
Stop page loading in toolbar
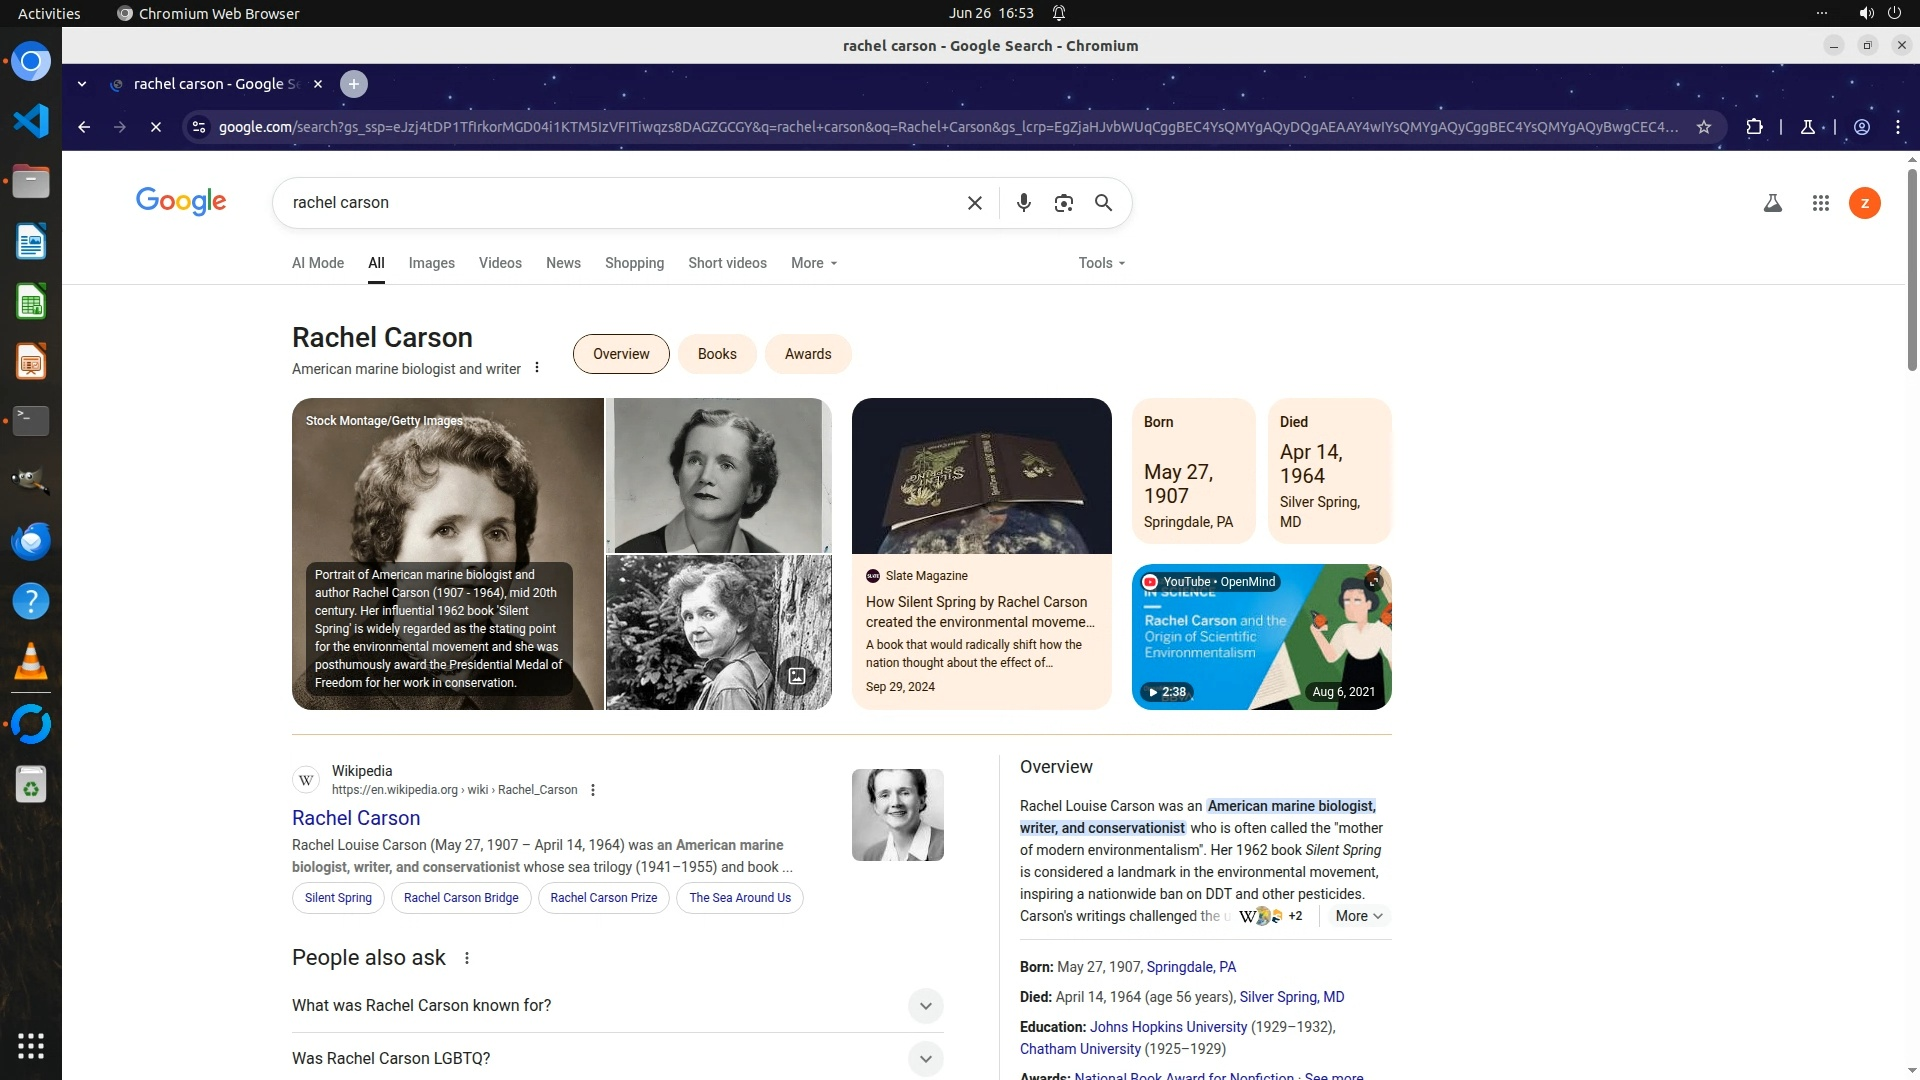[x=156, y=127]
